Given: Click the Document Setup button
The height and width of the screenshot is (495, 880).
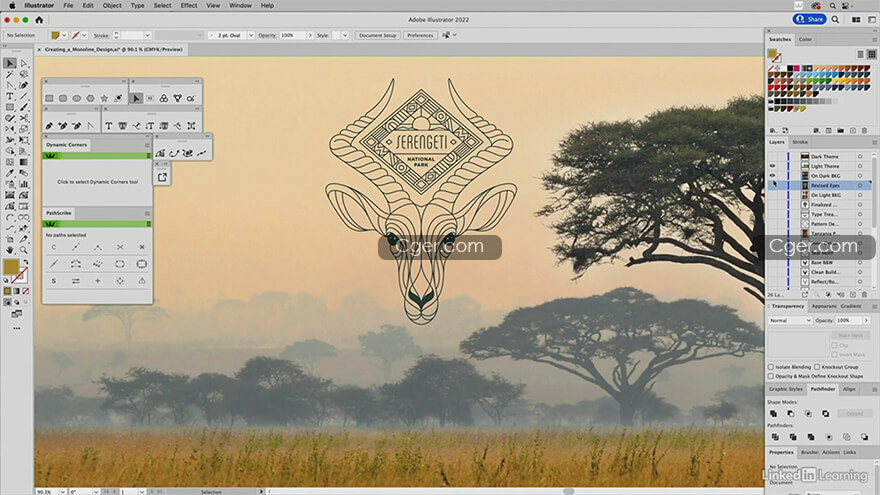Looking at the screenshot, I should (378, 35).
